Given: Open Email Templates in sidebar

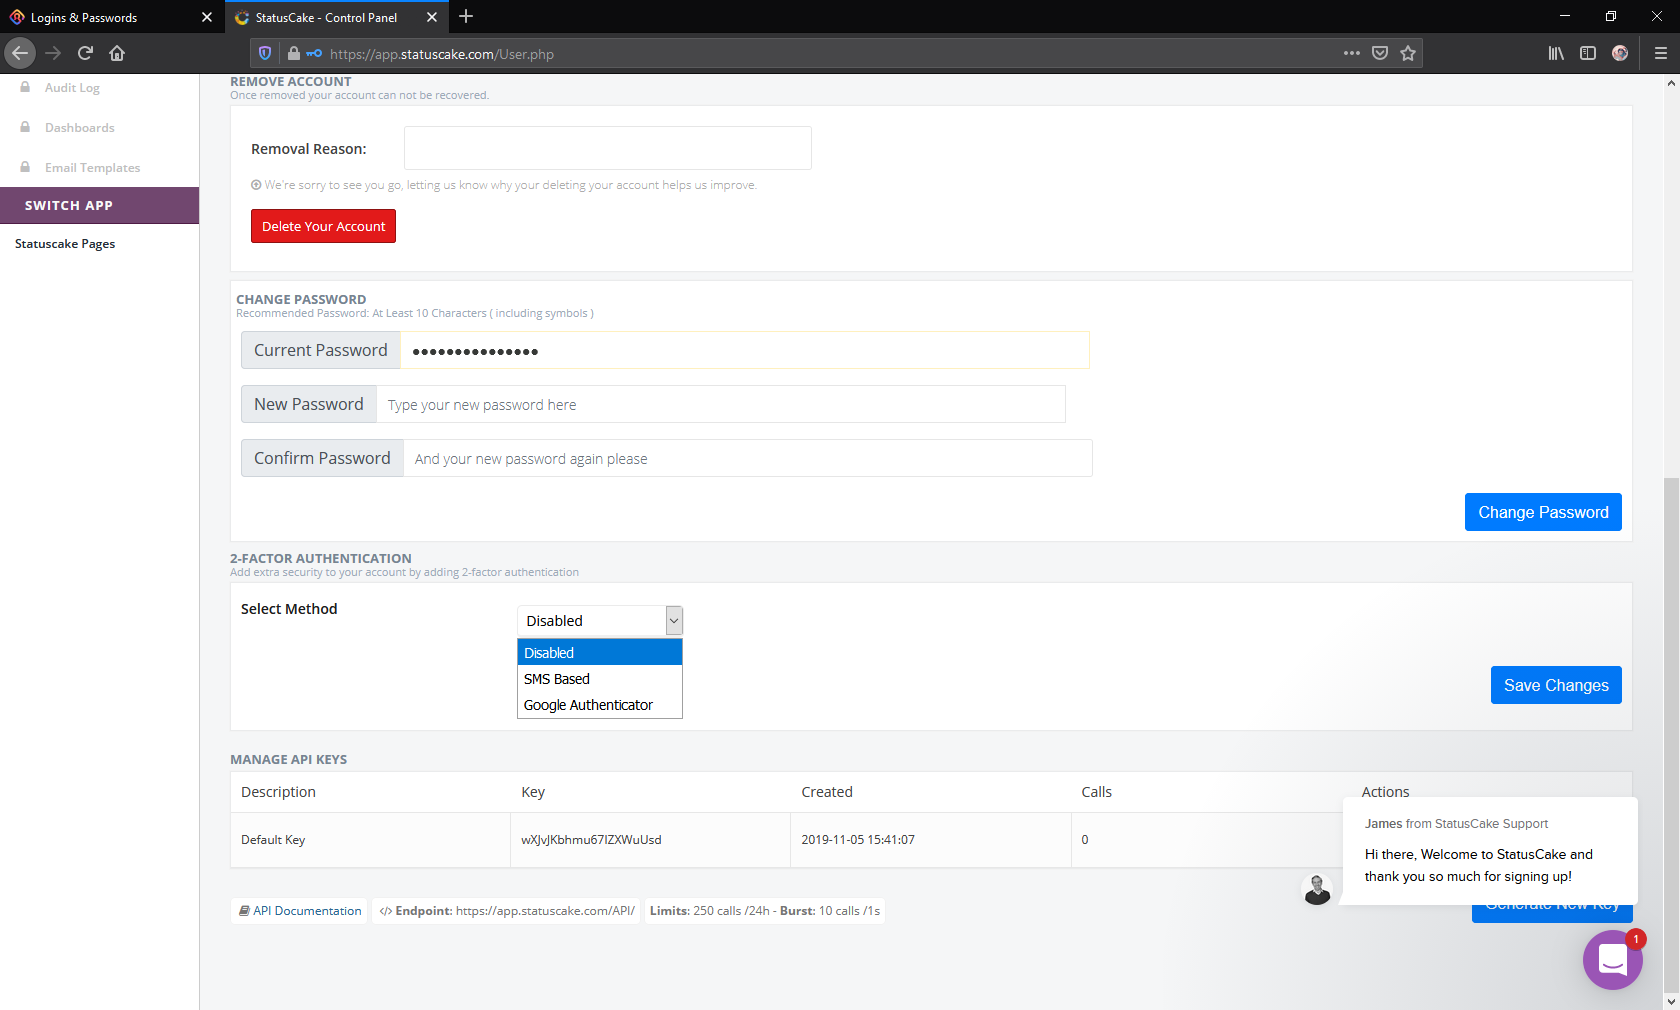Looking at the screenshot, I should pos(92,168).
